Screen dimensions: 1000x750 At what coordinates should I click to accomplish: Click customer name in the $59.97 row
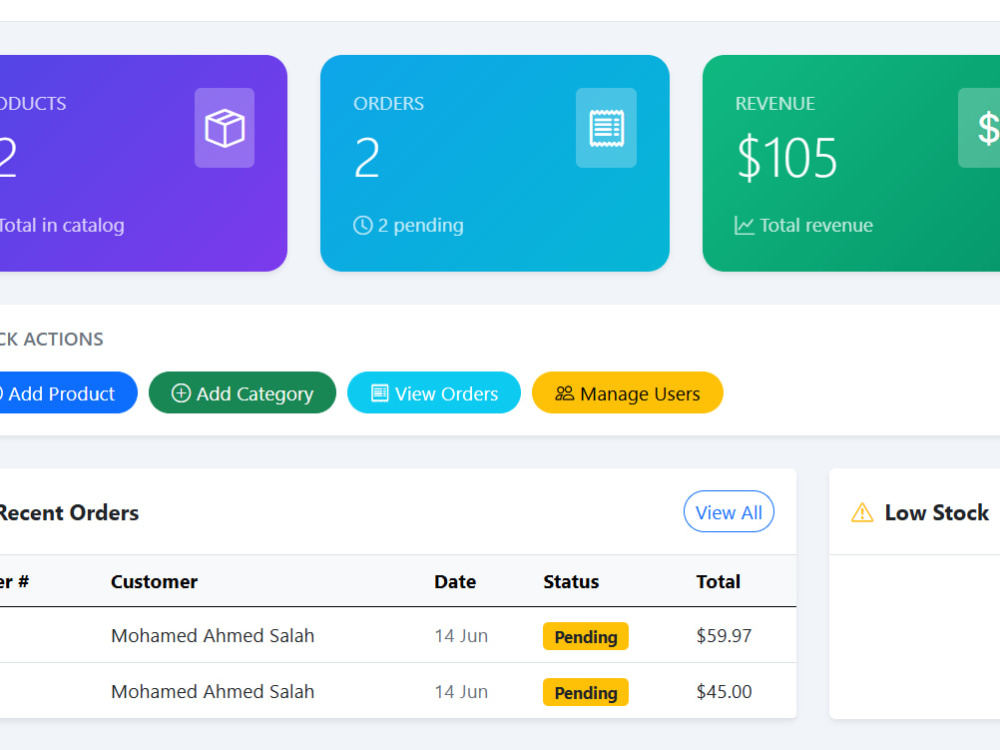pos(212,636)
